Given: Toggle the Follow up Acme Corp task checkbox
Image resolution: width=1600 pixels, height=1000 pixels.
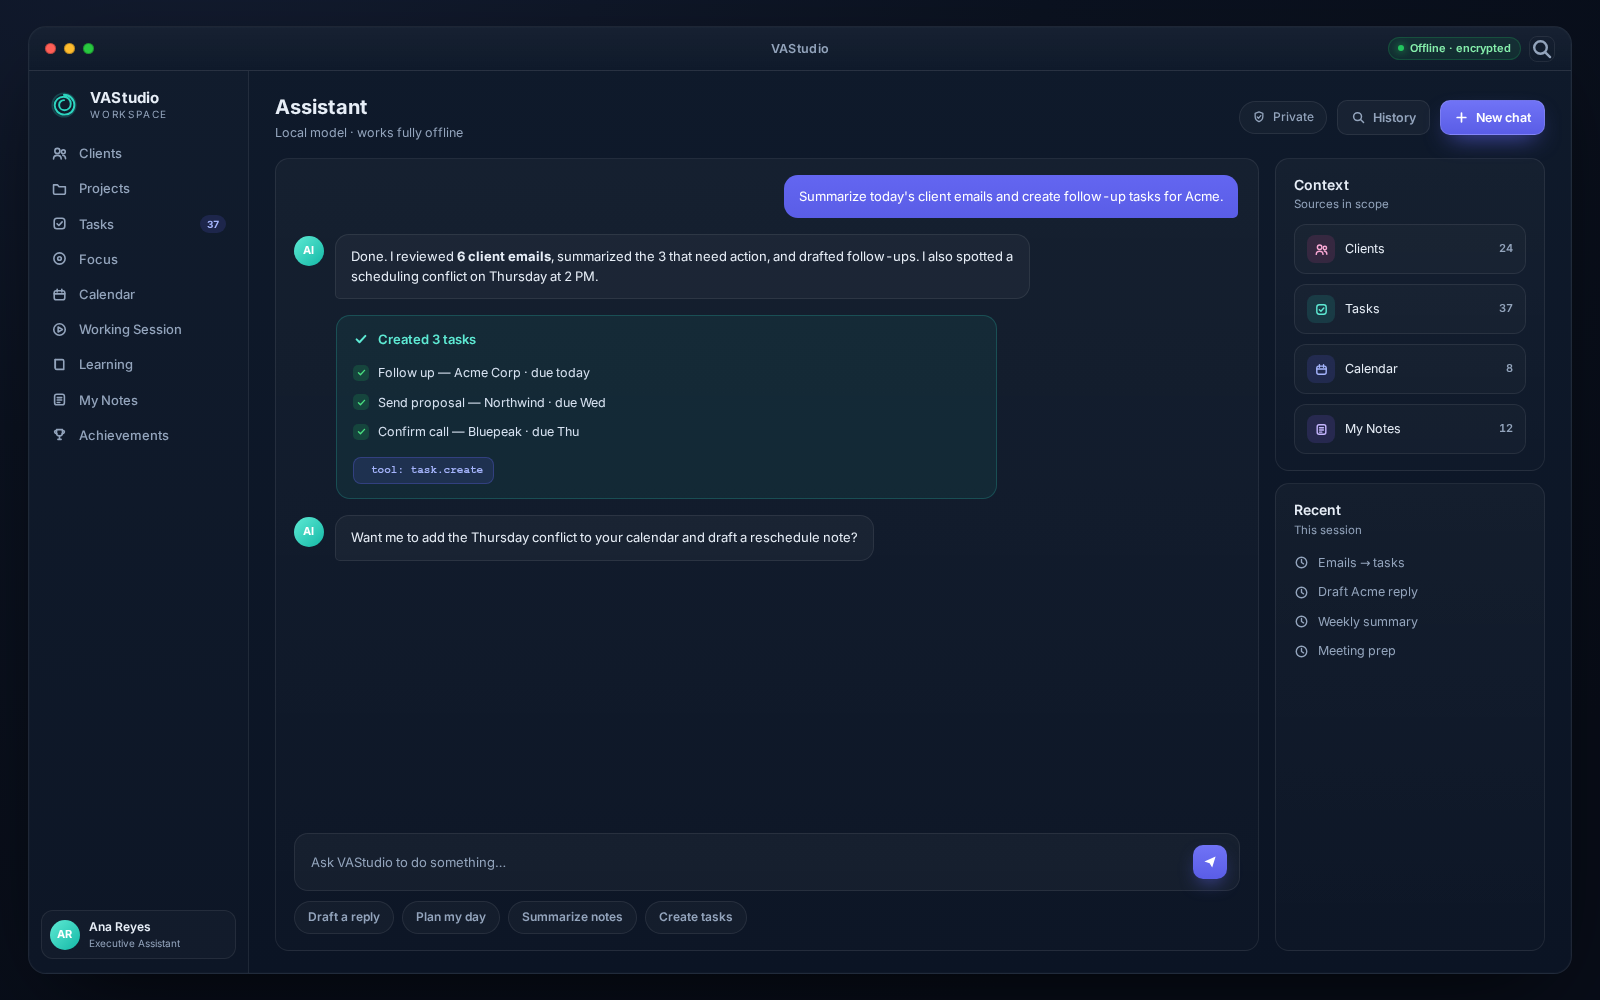Looking at the screenshot, I should (x=361, y=373).
